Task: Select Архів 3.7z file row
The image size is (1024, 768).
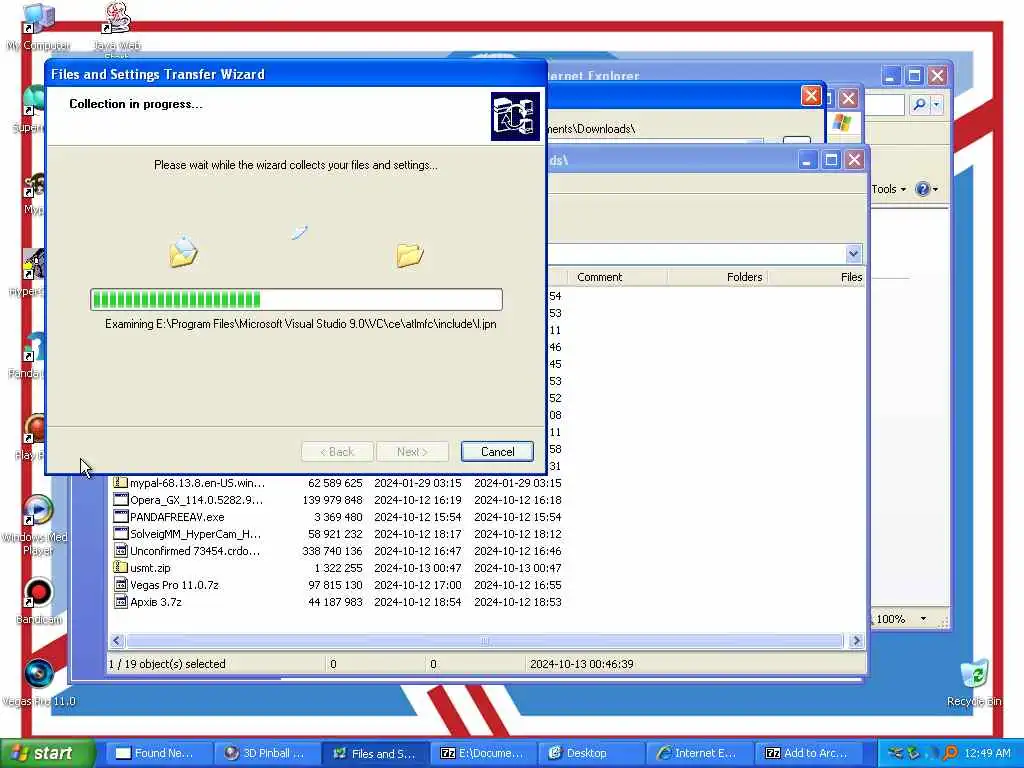Action: 337,602
